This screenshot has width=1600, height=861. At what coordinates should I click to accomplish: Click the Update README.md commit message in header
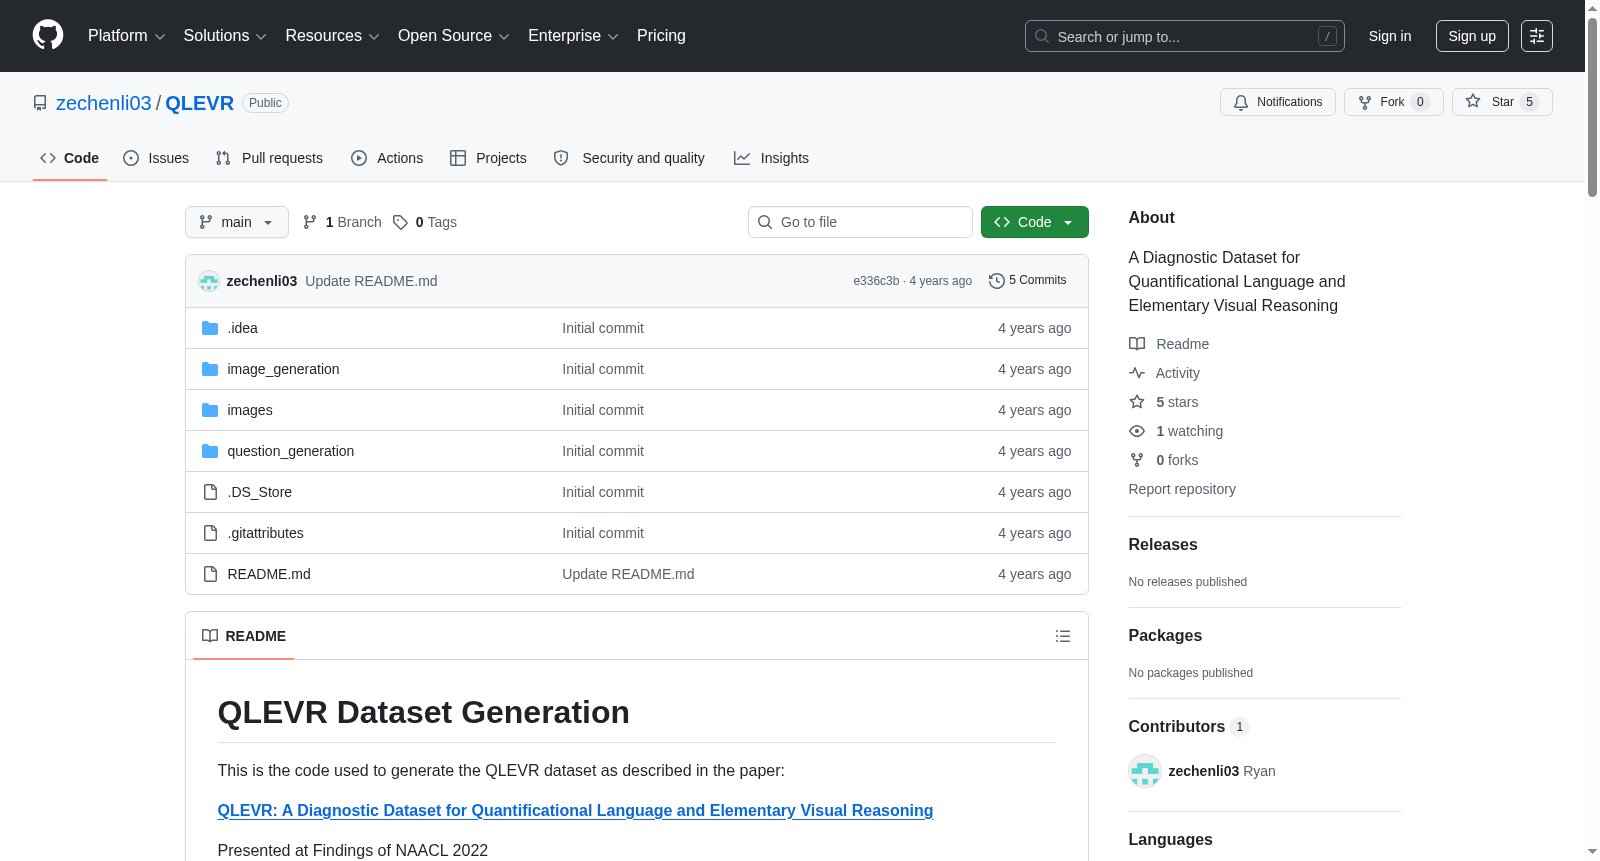pos(371,281)
